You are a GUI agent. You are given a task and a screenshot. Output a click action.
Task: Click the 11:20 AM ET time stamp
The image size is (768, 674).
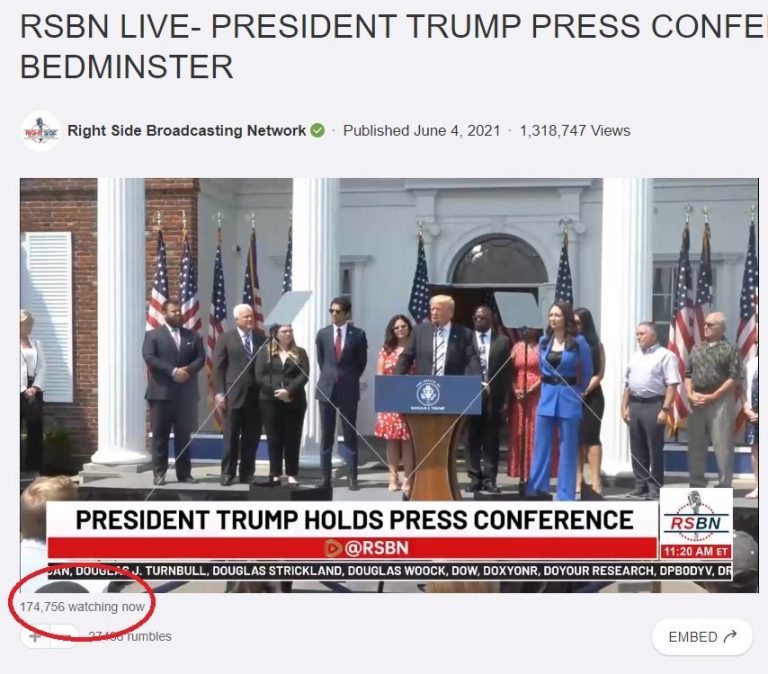point(696,552)
